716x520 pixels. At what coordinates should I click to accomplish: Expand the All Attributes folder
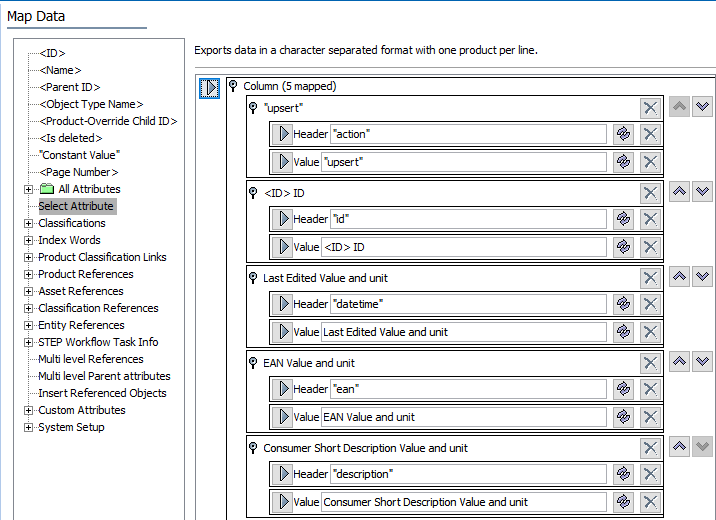click(x=28, y=189)
